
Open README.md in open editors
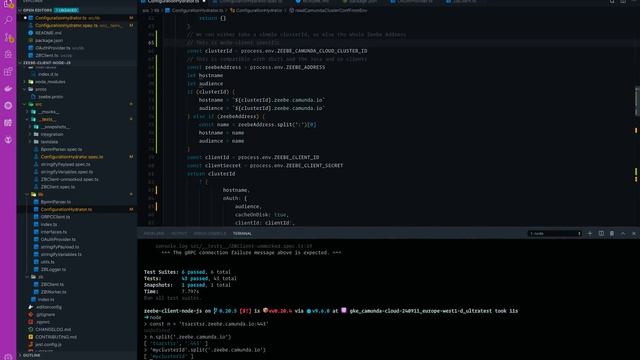[48, 33]
